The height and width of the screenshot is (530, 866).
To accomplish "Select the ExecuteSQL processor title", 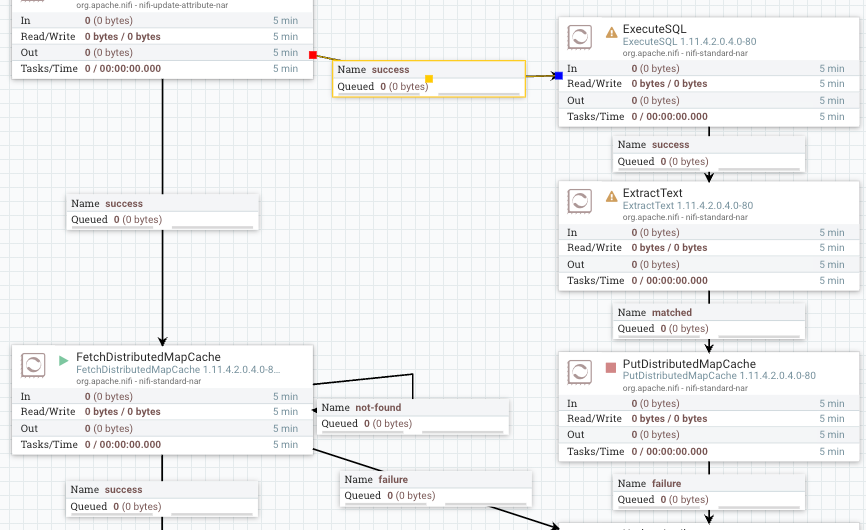I will 654,29.
